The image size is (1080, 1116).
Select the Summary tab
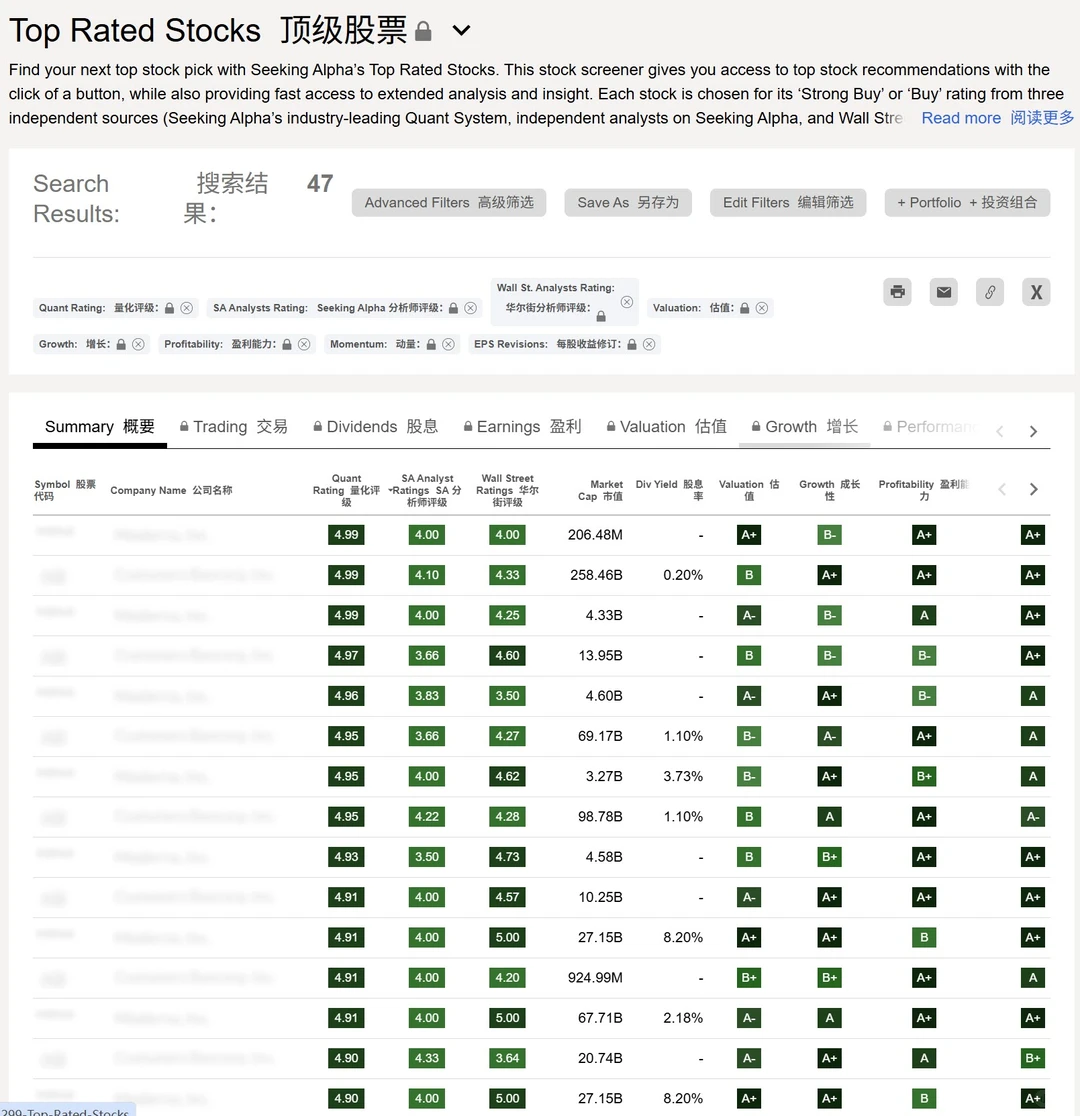tap(100, 426)
